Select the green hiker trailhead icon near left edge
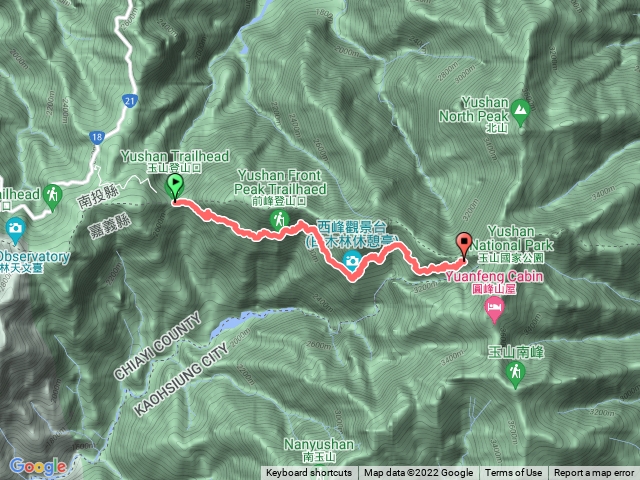Image resolution: width=640 pixels, height=480 pixels. (52, 197)
